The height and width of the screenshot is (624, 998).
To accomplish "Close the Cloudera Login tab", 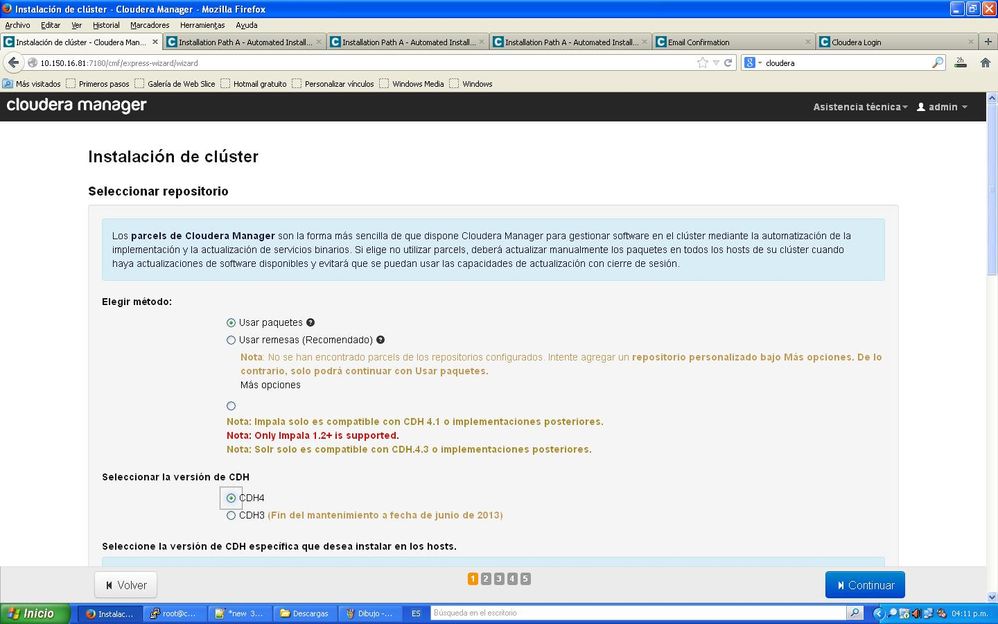I will pyautogui.click(x=971, y=42).
